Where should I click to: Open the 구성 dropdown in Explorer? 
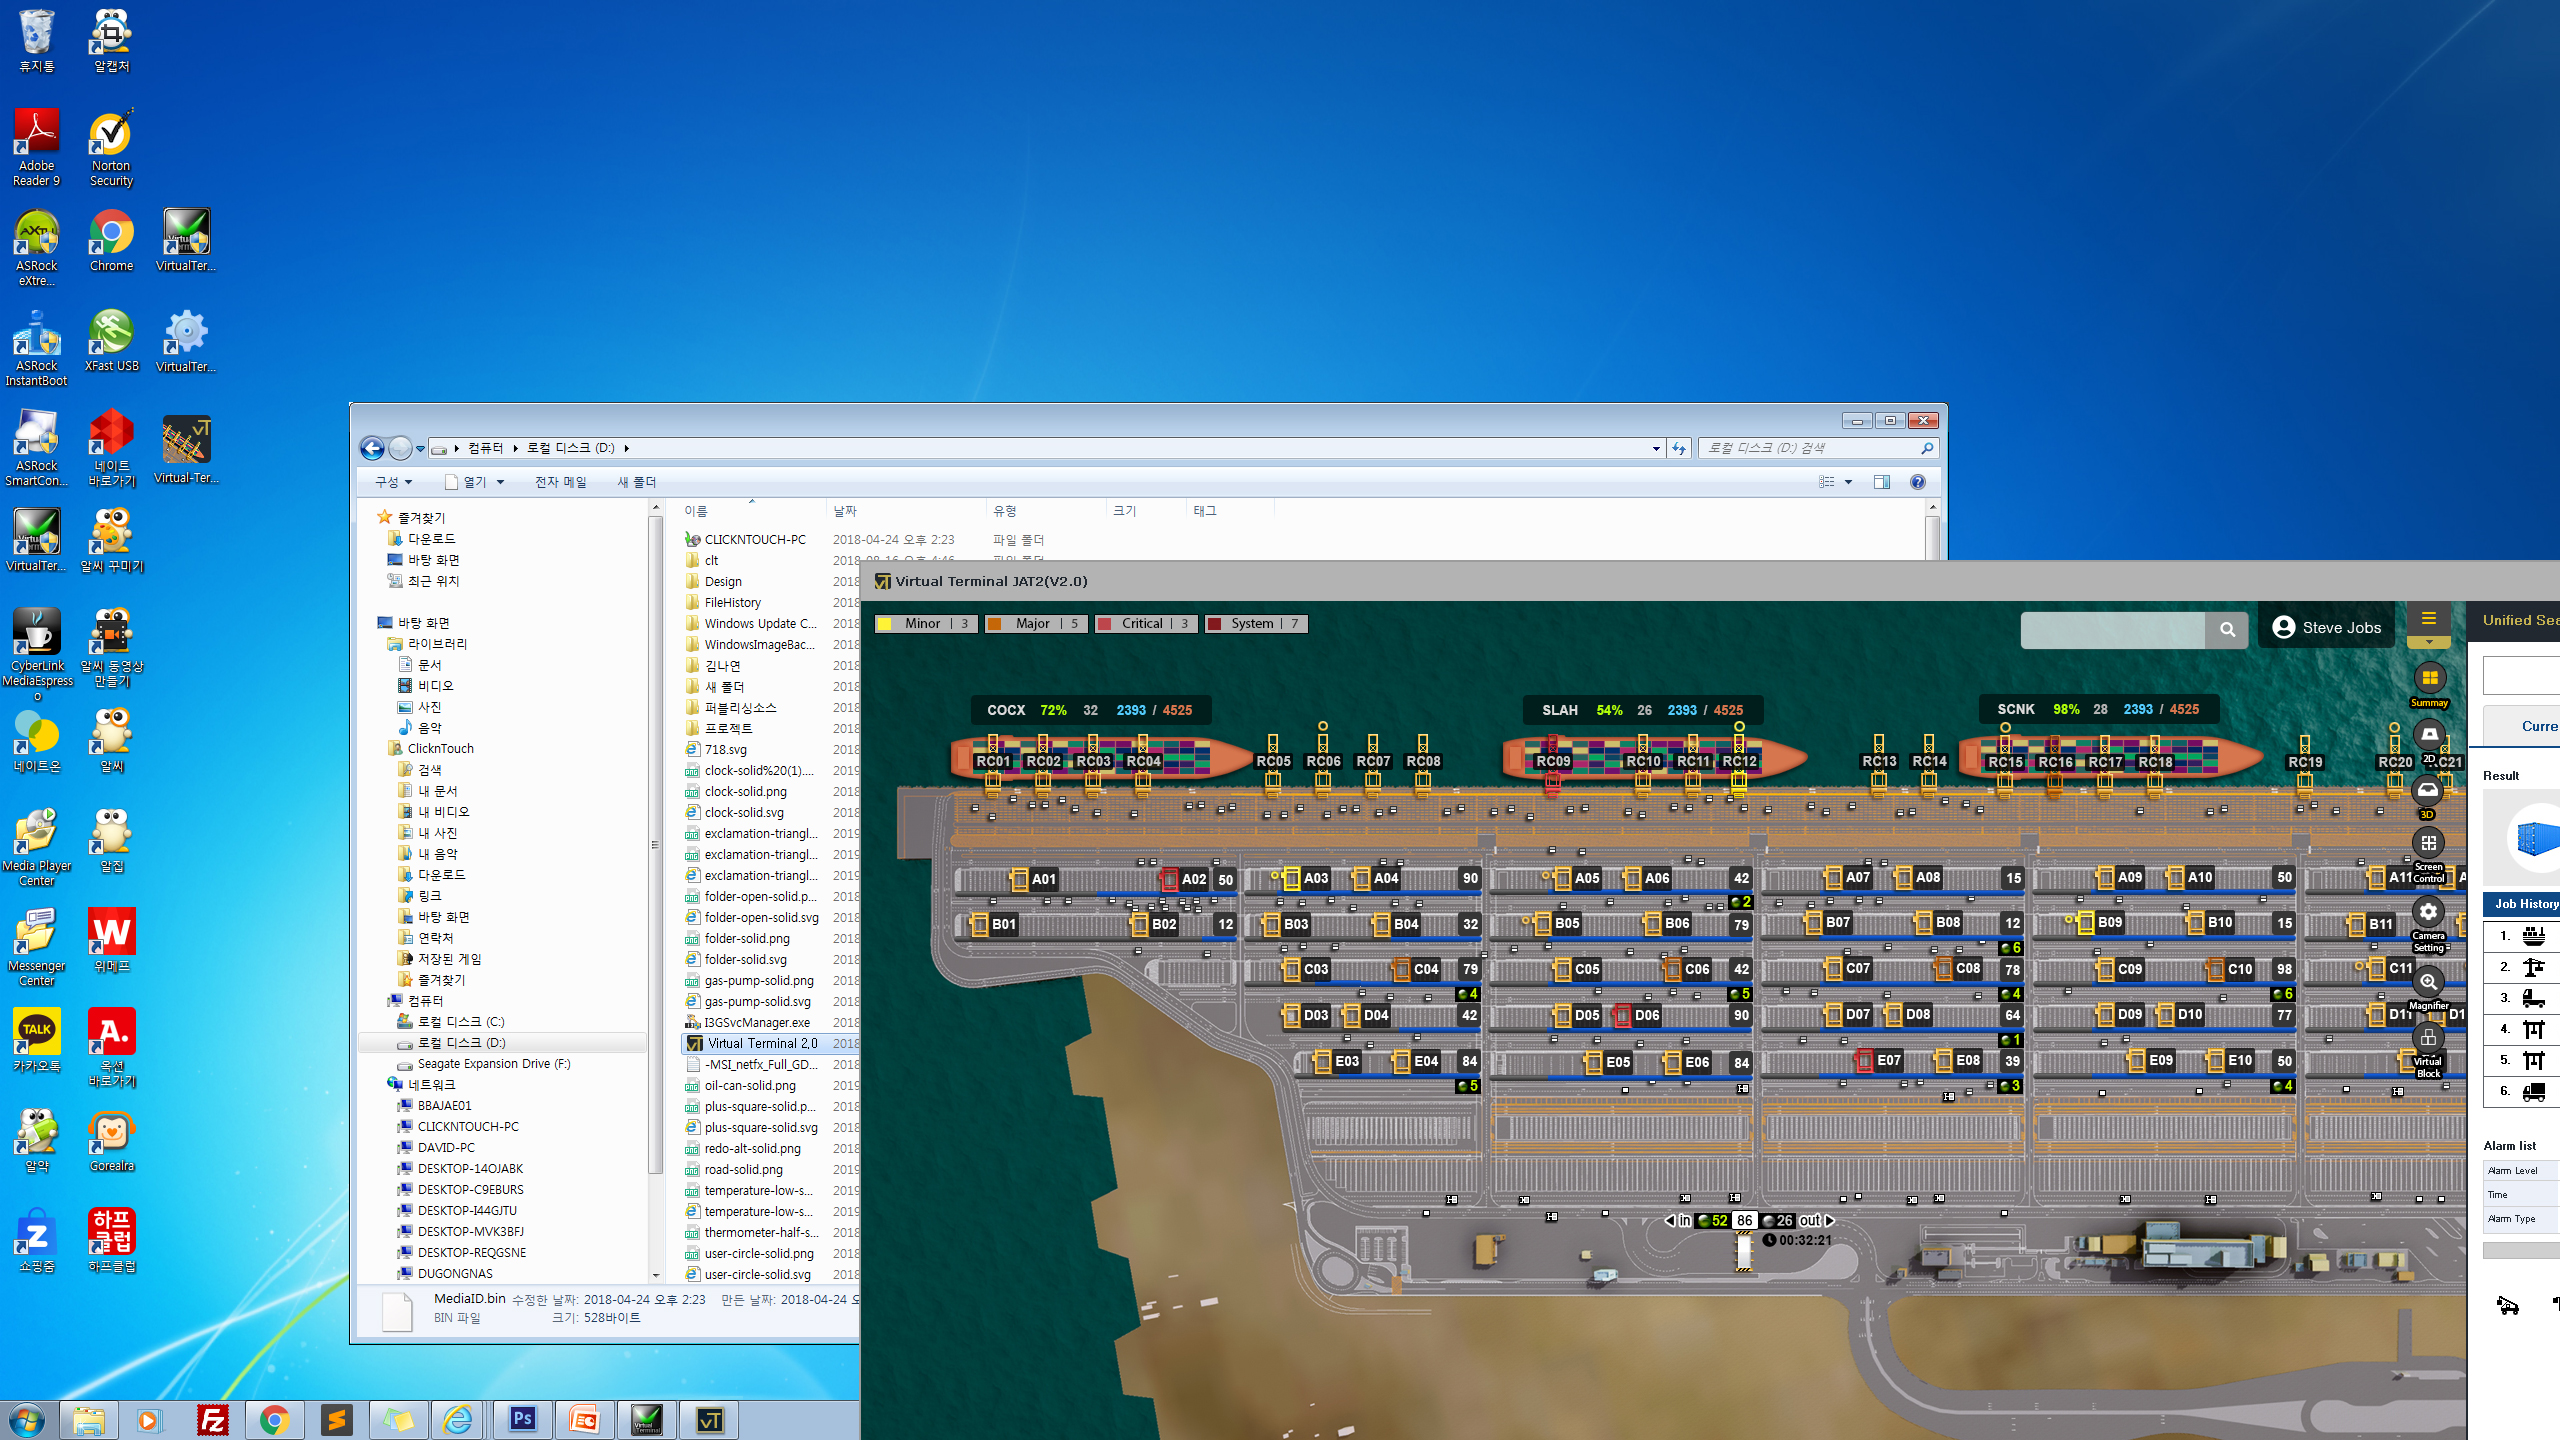tap(393, 482)
